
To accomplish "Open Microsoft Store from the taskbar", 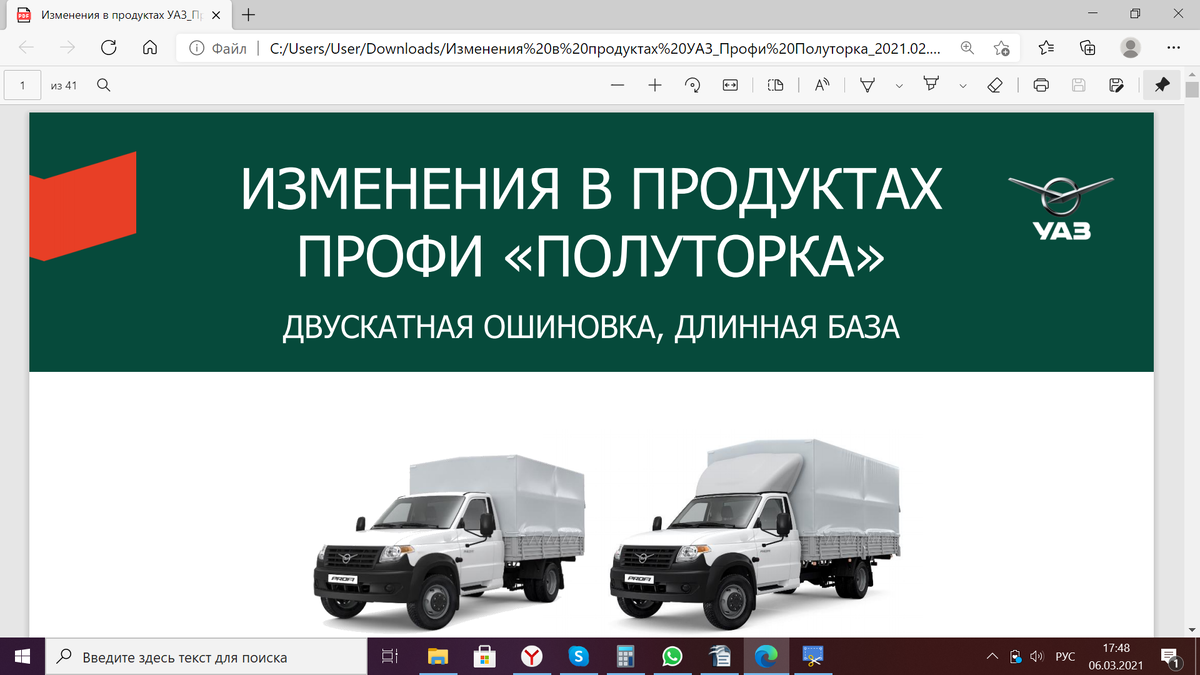I will coord(485,656).
